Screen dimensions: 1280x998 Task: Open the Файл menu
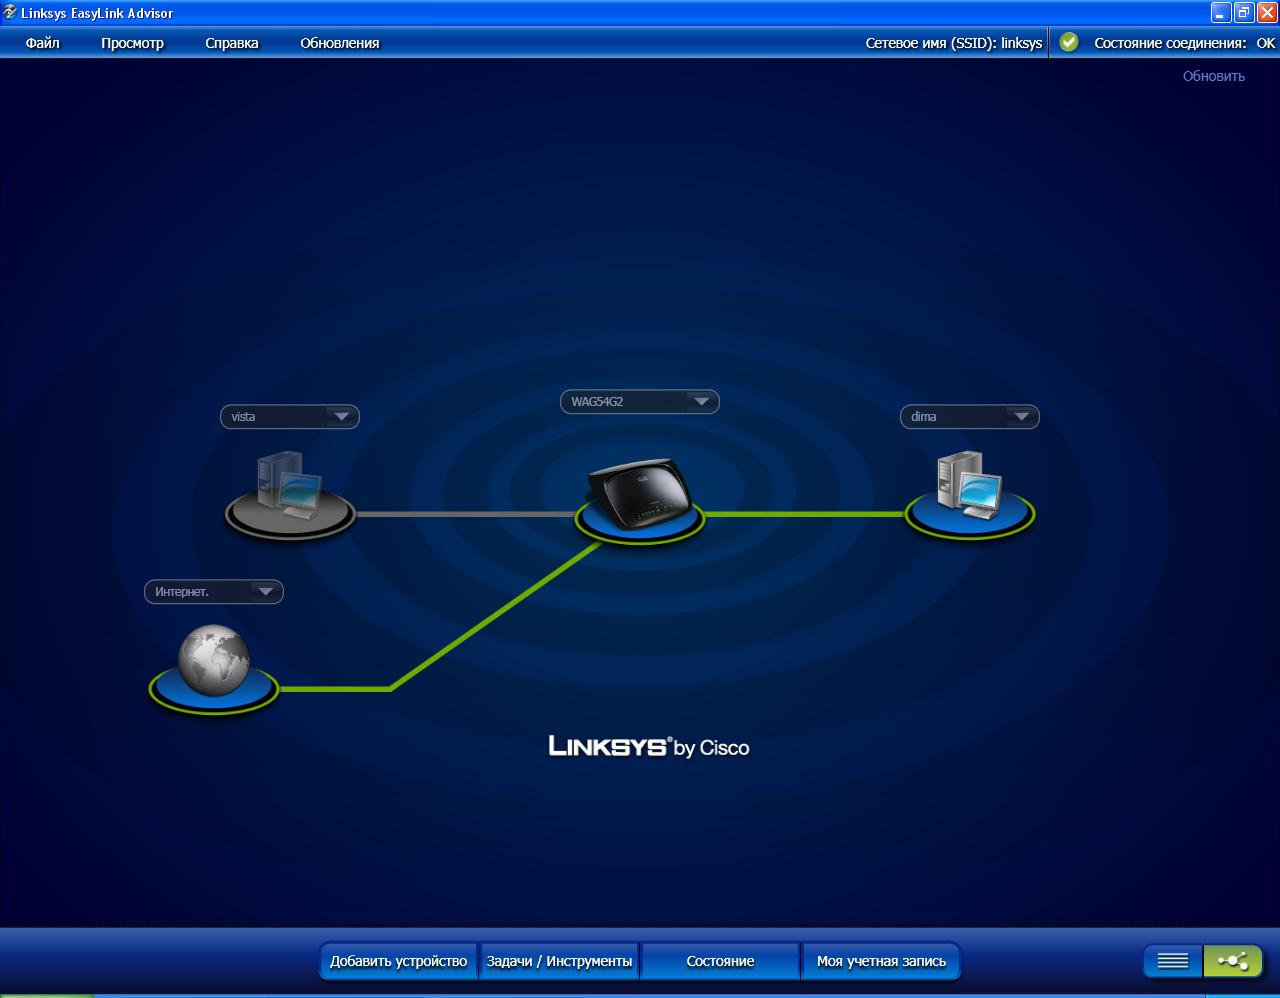pos(43,43)
